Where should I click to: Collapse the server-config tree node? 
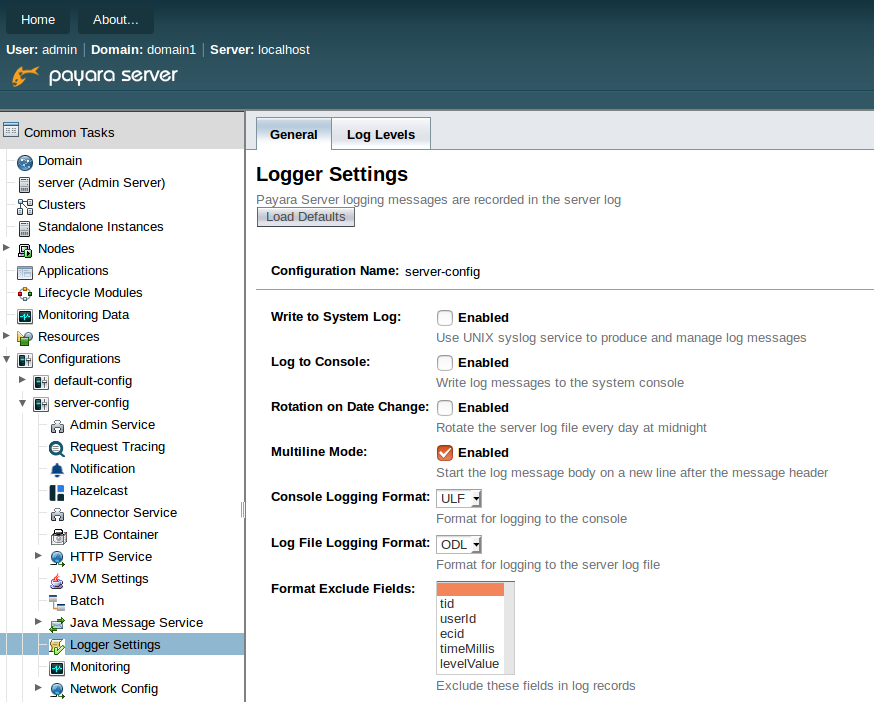(22, 403)
